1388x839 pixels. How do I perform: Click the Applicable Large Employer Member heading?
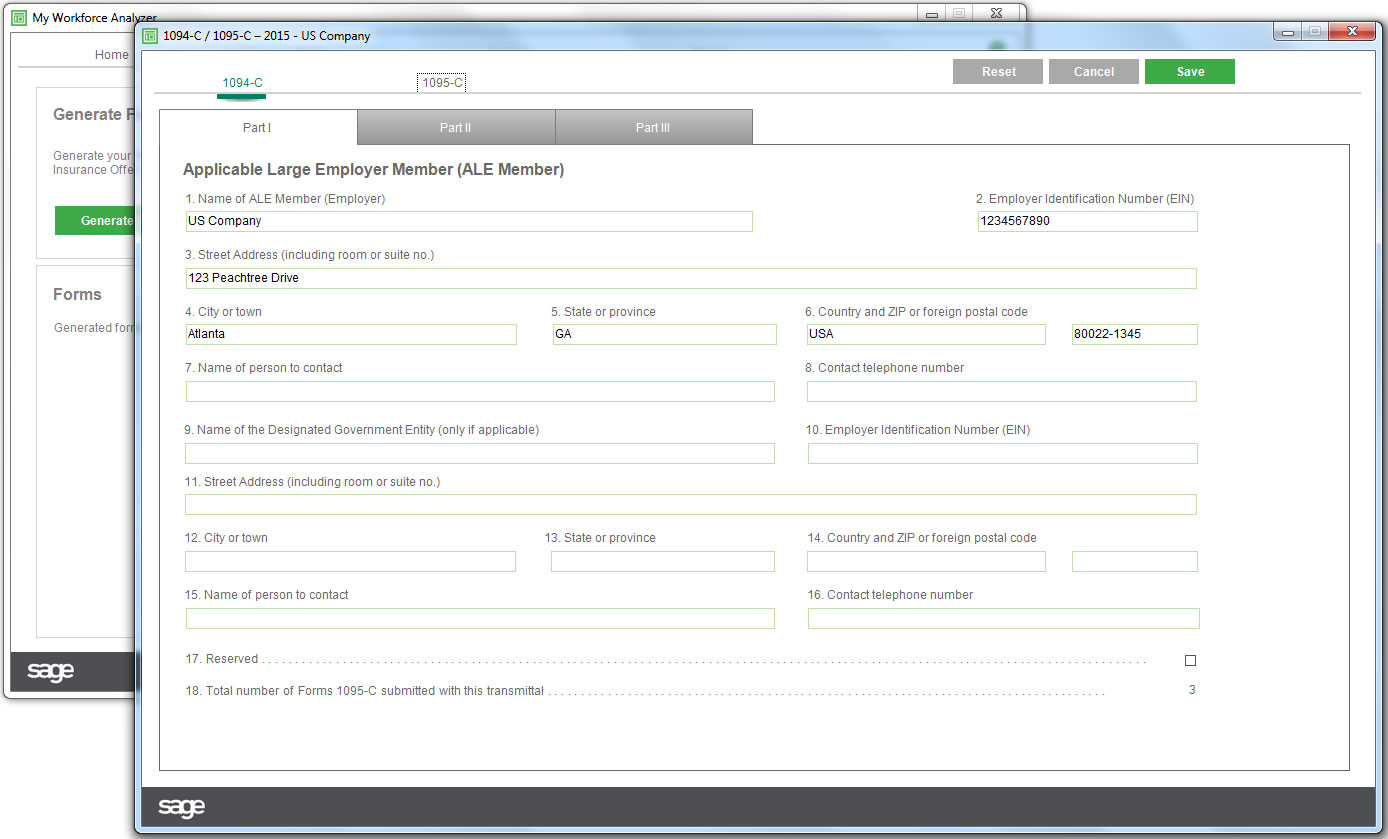point(373,170)
